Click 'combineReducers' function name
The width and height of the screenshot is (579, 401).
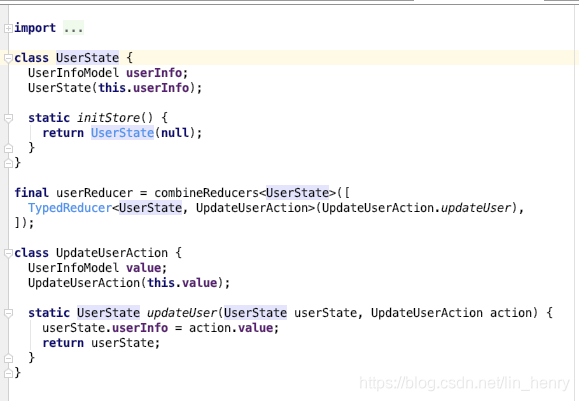pos(207,193)
